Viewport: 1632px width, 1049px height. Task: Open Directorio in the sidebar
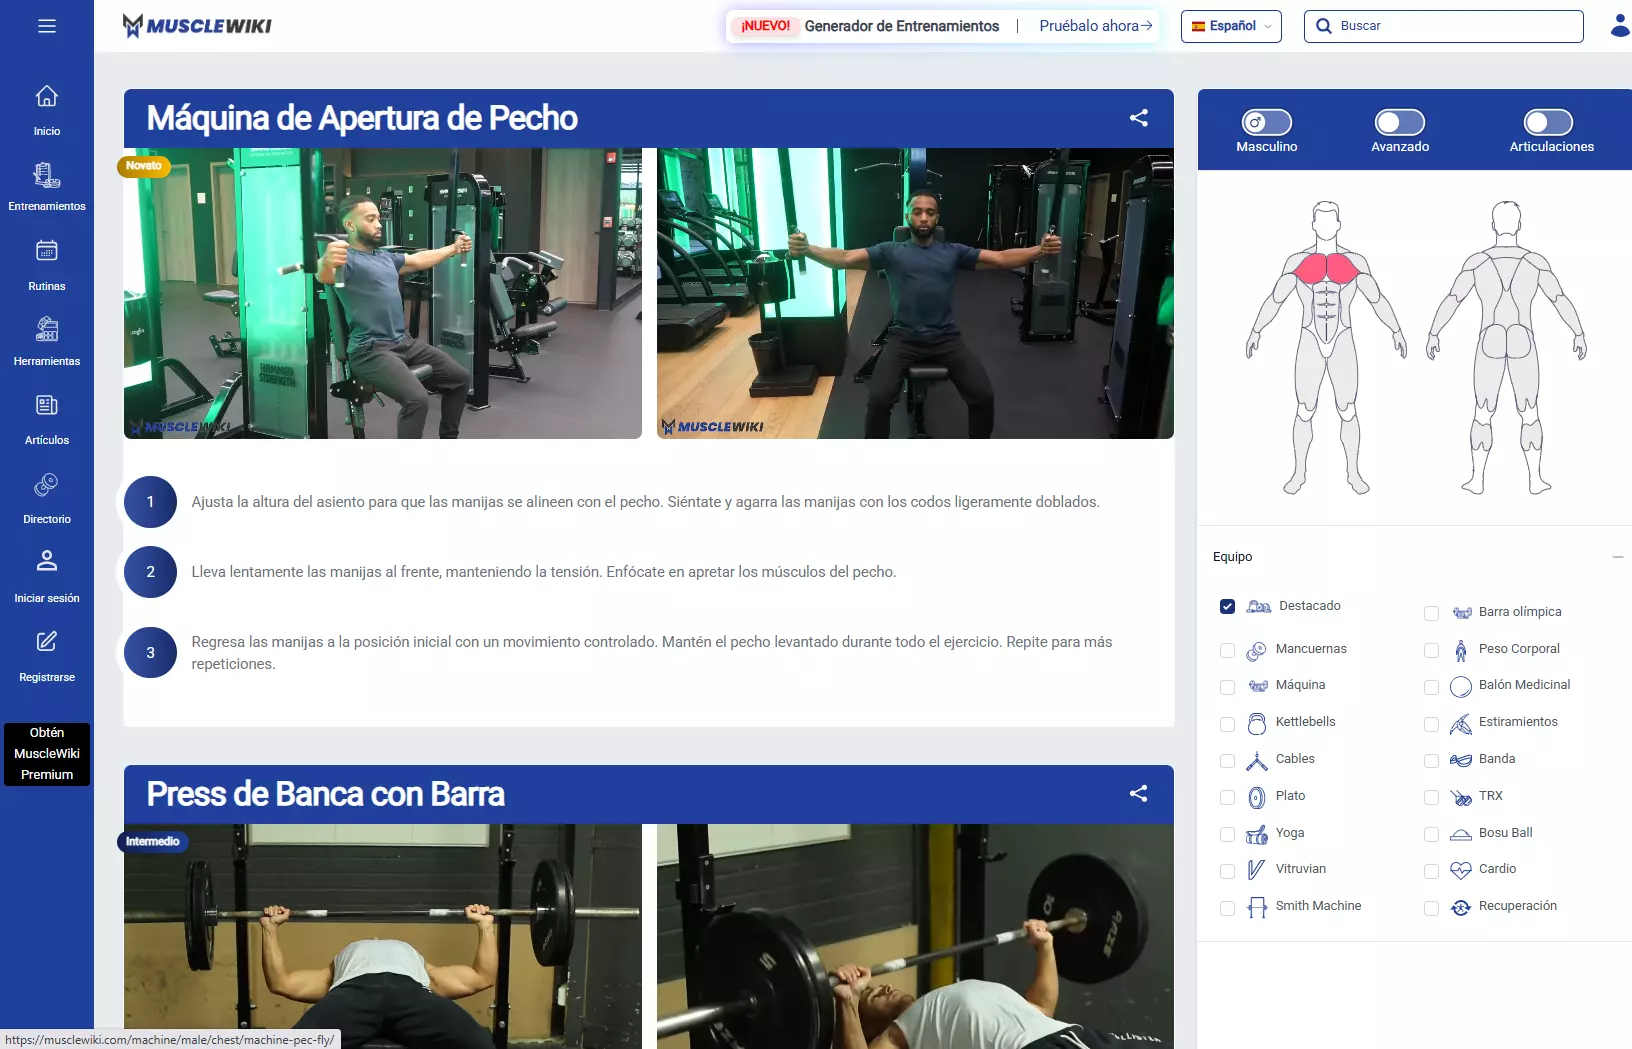tap(47, 499)
